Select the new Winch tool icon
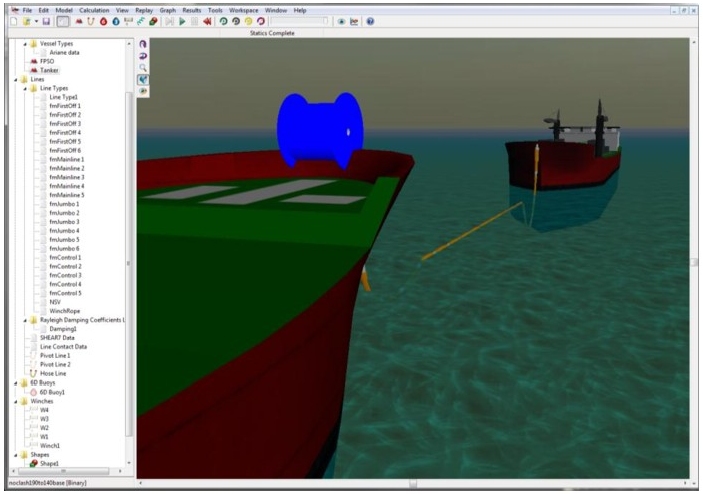The image size is (703, 494). click(x=129, y=22)
